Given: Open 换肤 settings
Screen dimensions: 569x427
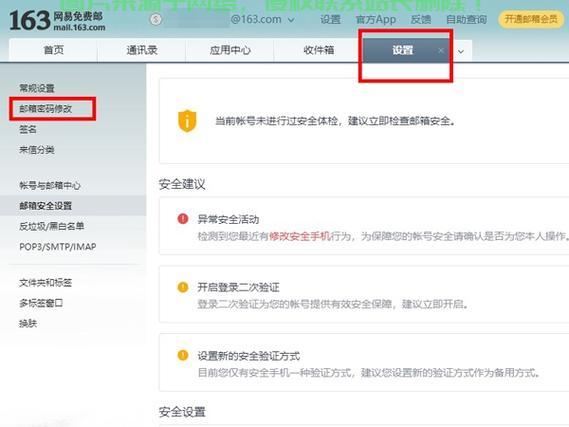Looking at the screenshot, I should click(28, 323).
